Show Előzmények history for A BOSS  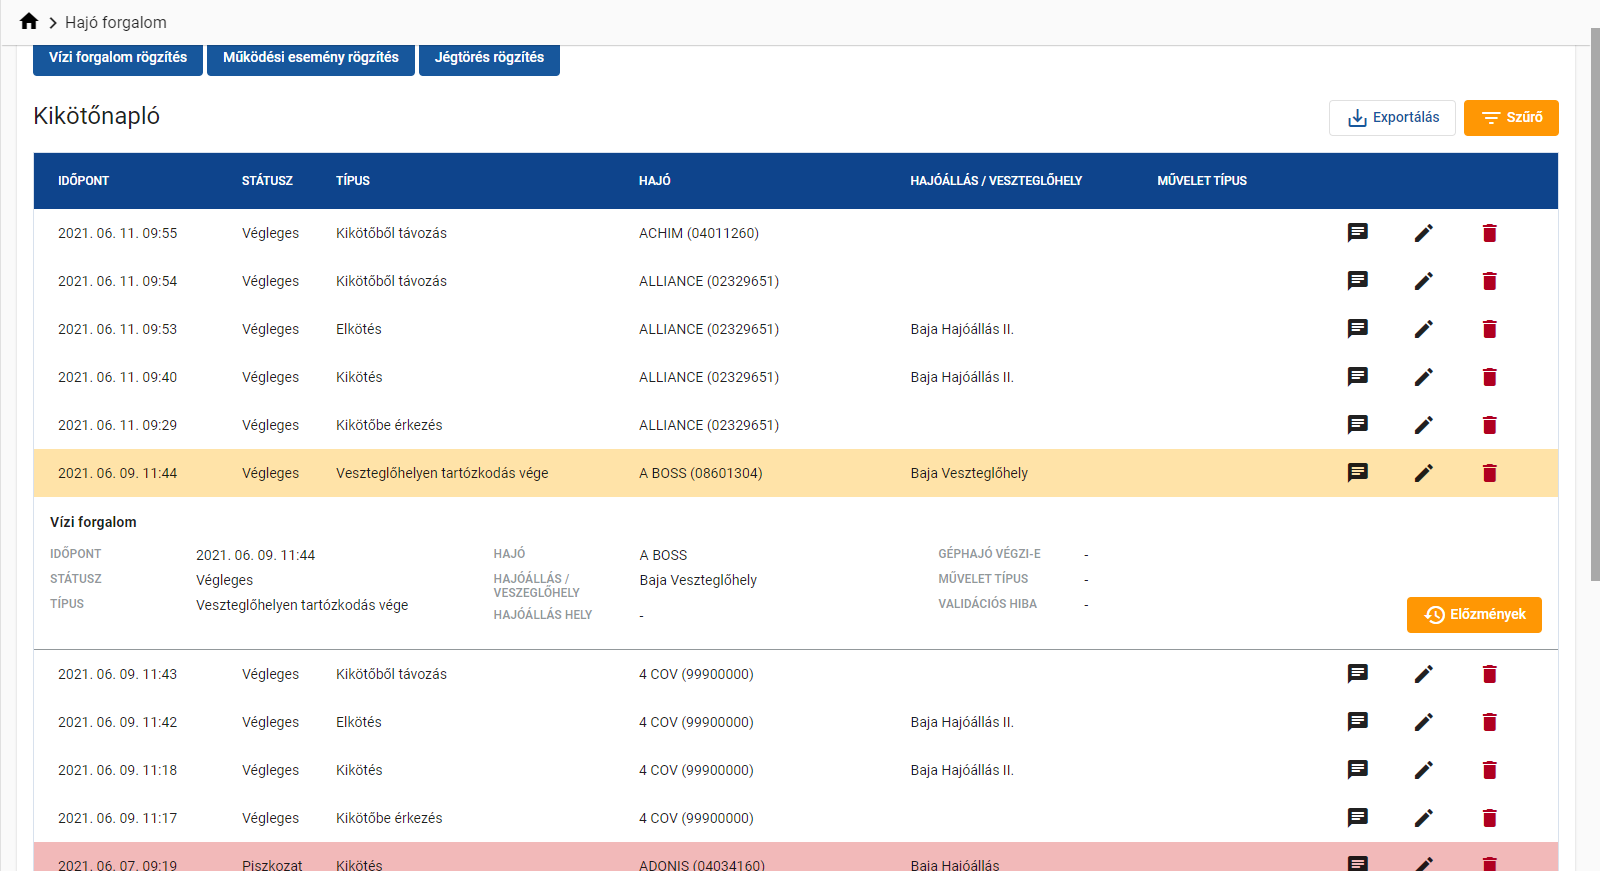[1474, 615]
